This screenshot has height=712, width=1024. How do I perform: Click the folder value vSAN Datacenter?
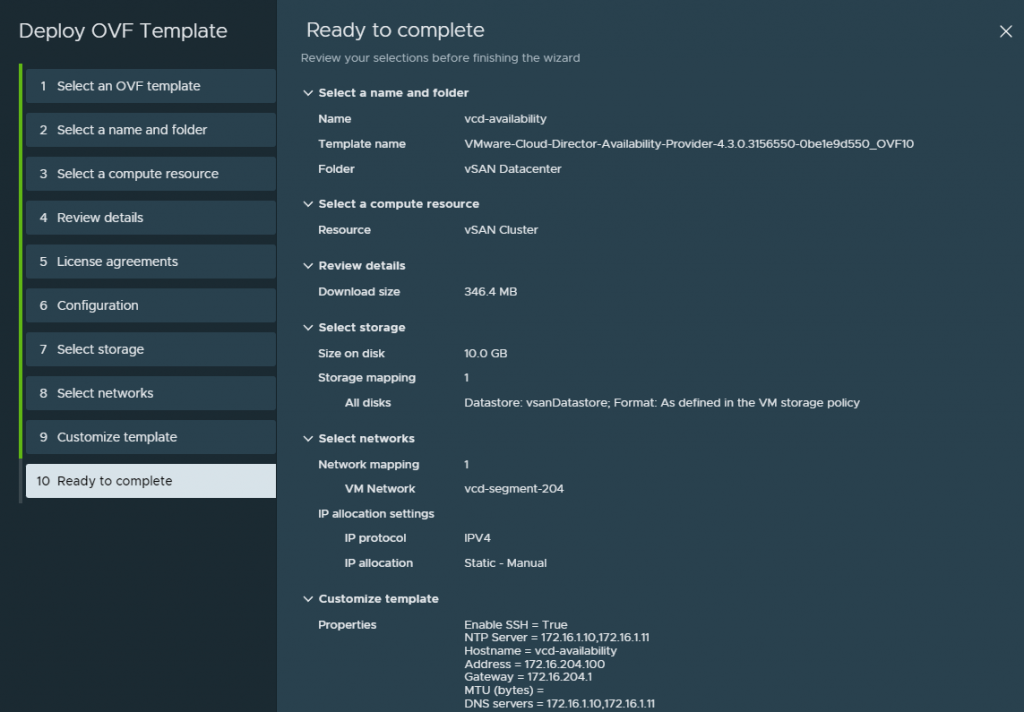(x=513, y=169)
